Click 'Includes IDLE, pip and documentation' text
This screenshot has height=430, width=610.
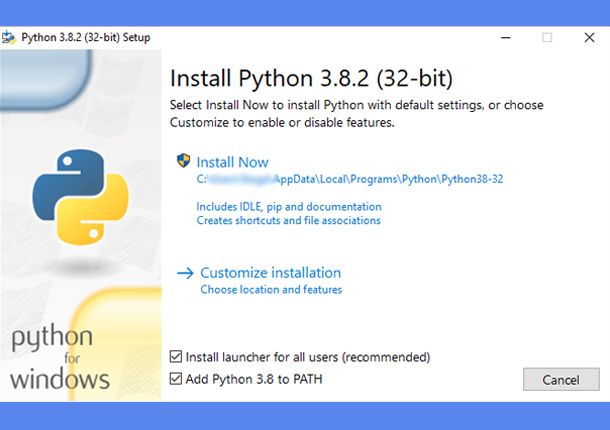289,207
